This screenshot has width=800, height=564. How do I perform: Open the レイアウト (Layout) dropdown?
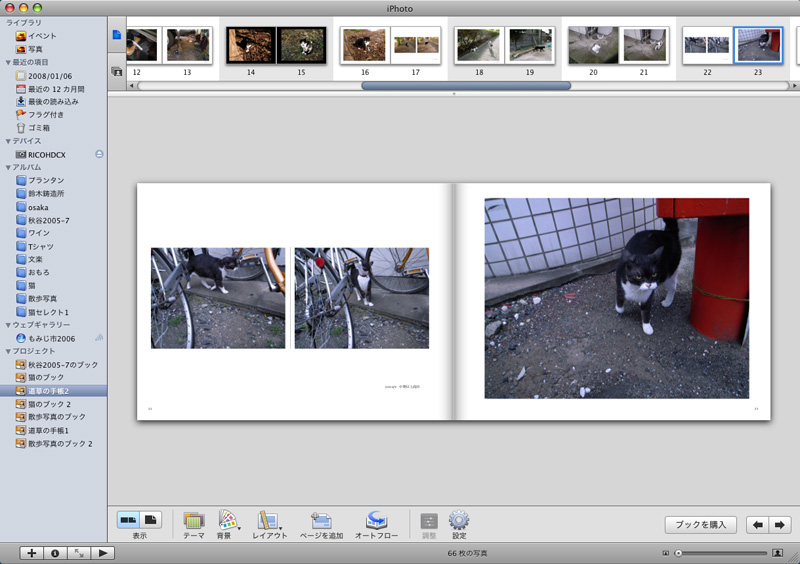(x=268, y=521)
